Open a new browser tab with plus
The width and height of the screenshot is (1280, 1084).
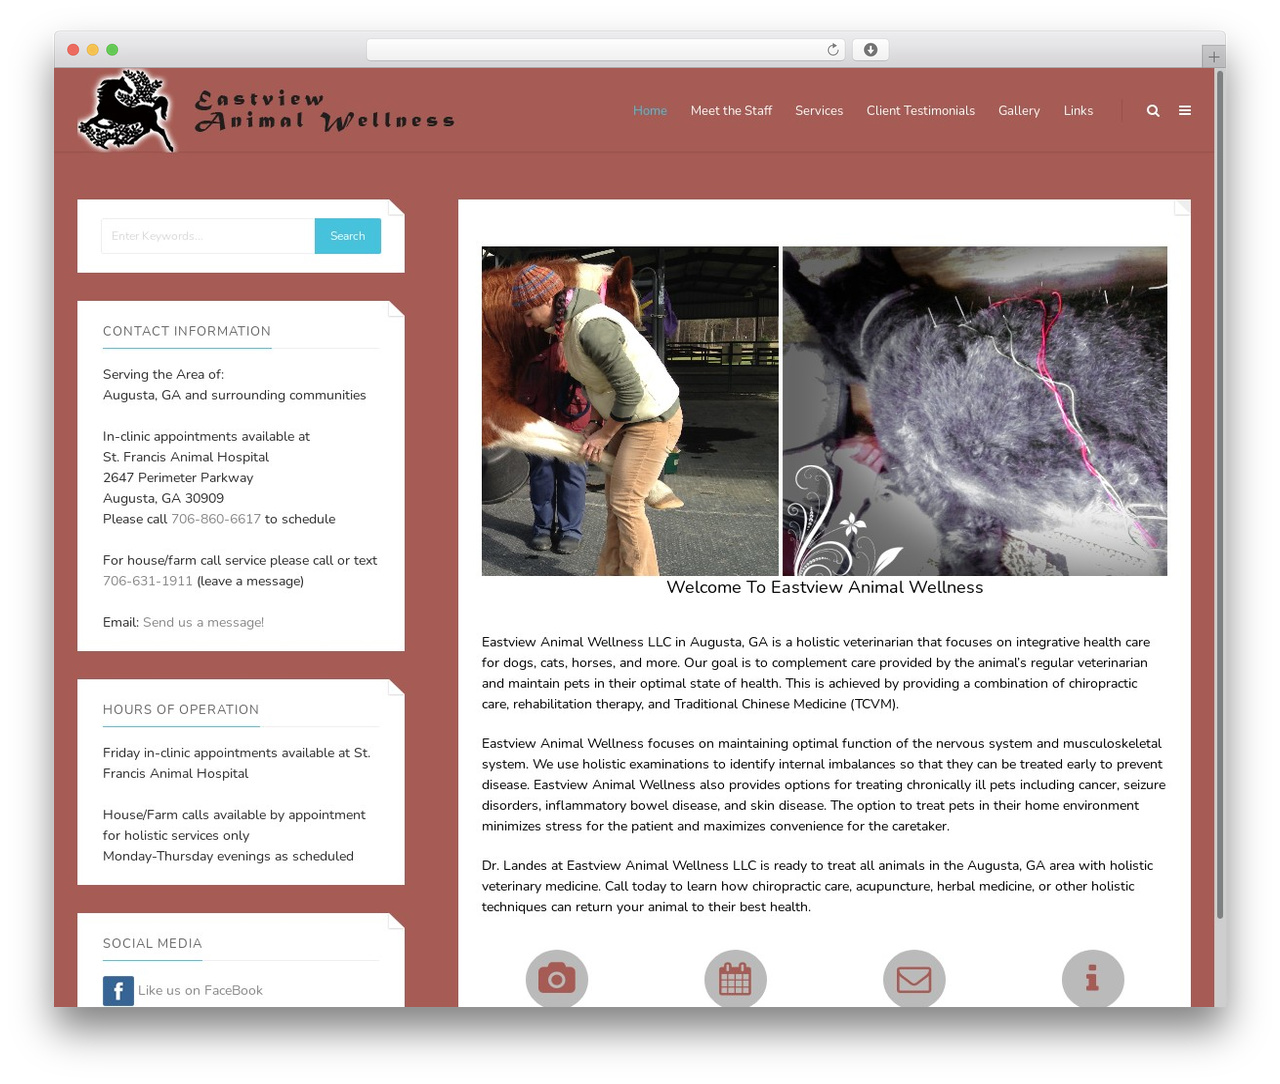point(1213,57)
